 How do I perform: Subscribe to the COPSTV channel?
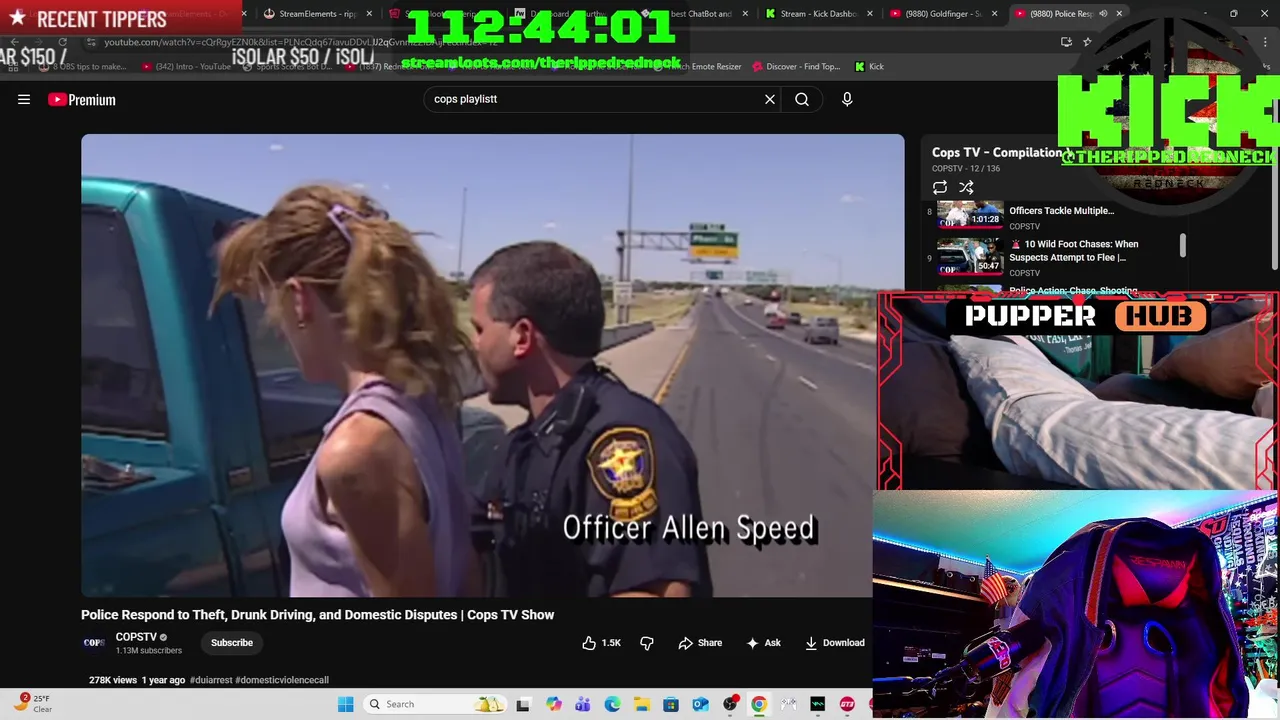232,643
